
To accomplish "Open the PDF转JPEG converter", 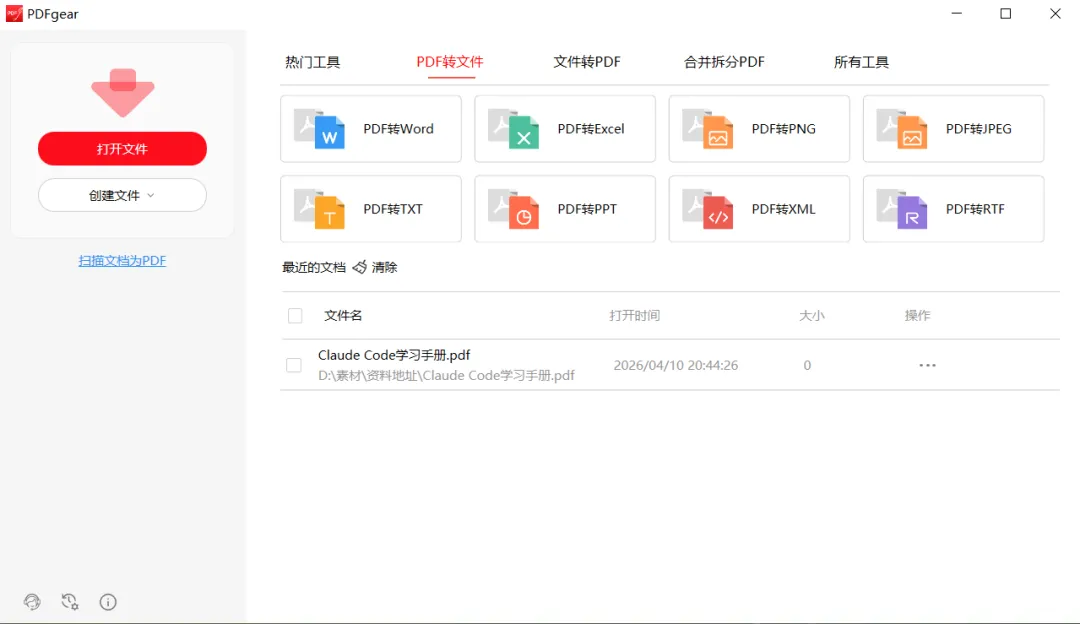I will 953,129.
